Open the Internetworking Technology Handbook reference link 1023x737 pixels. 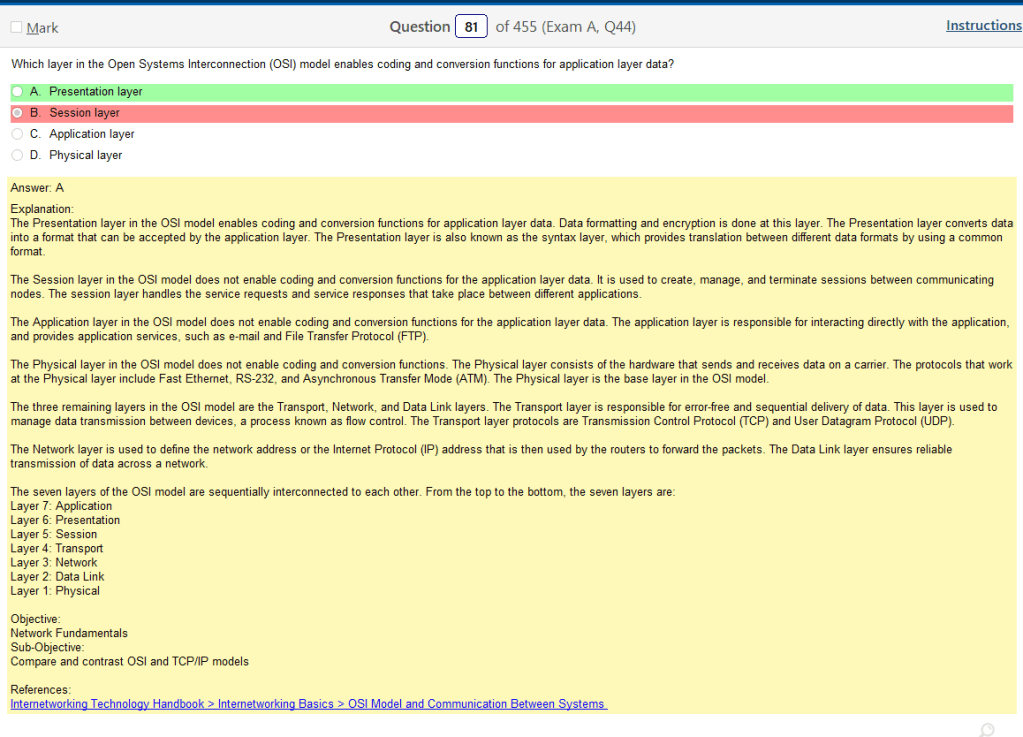[308, 704]
